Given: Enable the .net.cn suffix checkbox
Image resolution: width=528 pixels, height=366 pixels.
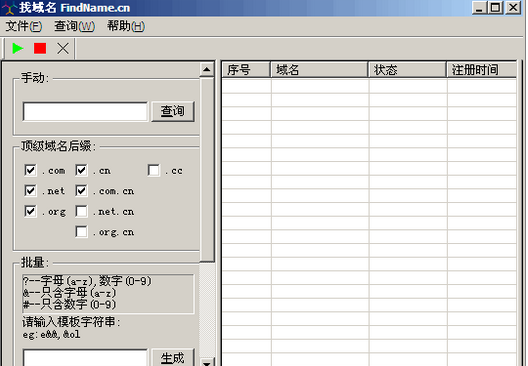Looking at the screenshot, I should pyautogui.click(x=81, y=211).
